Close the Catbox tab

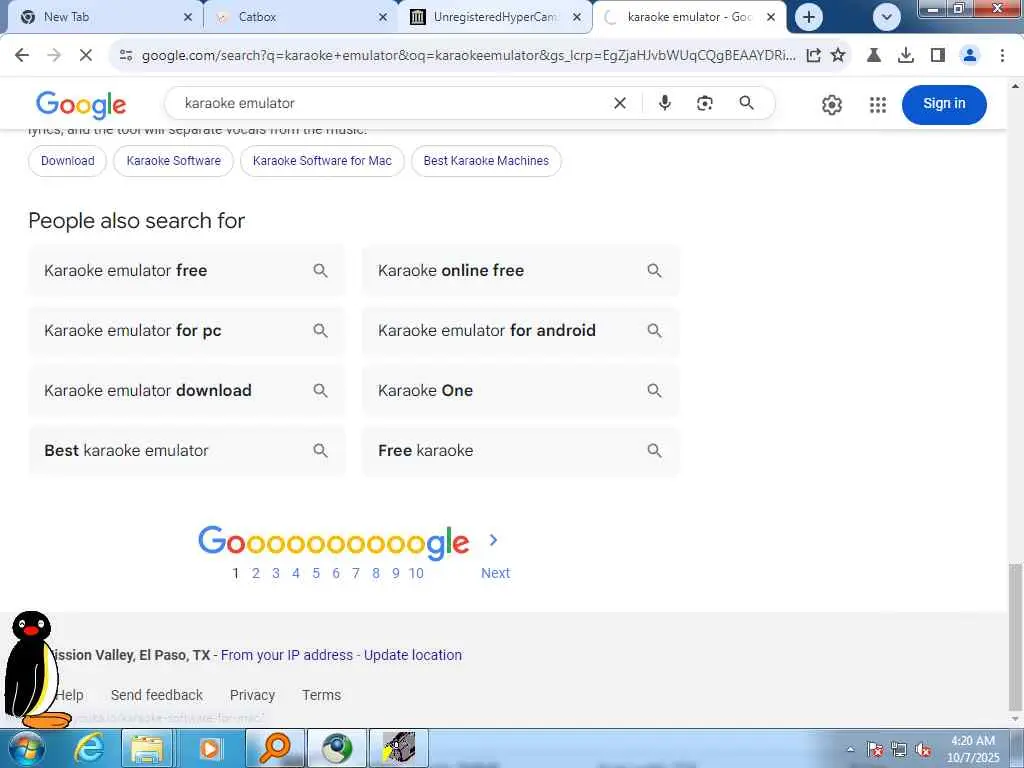point(383,17)
